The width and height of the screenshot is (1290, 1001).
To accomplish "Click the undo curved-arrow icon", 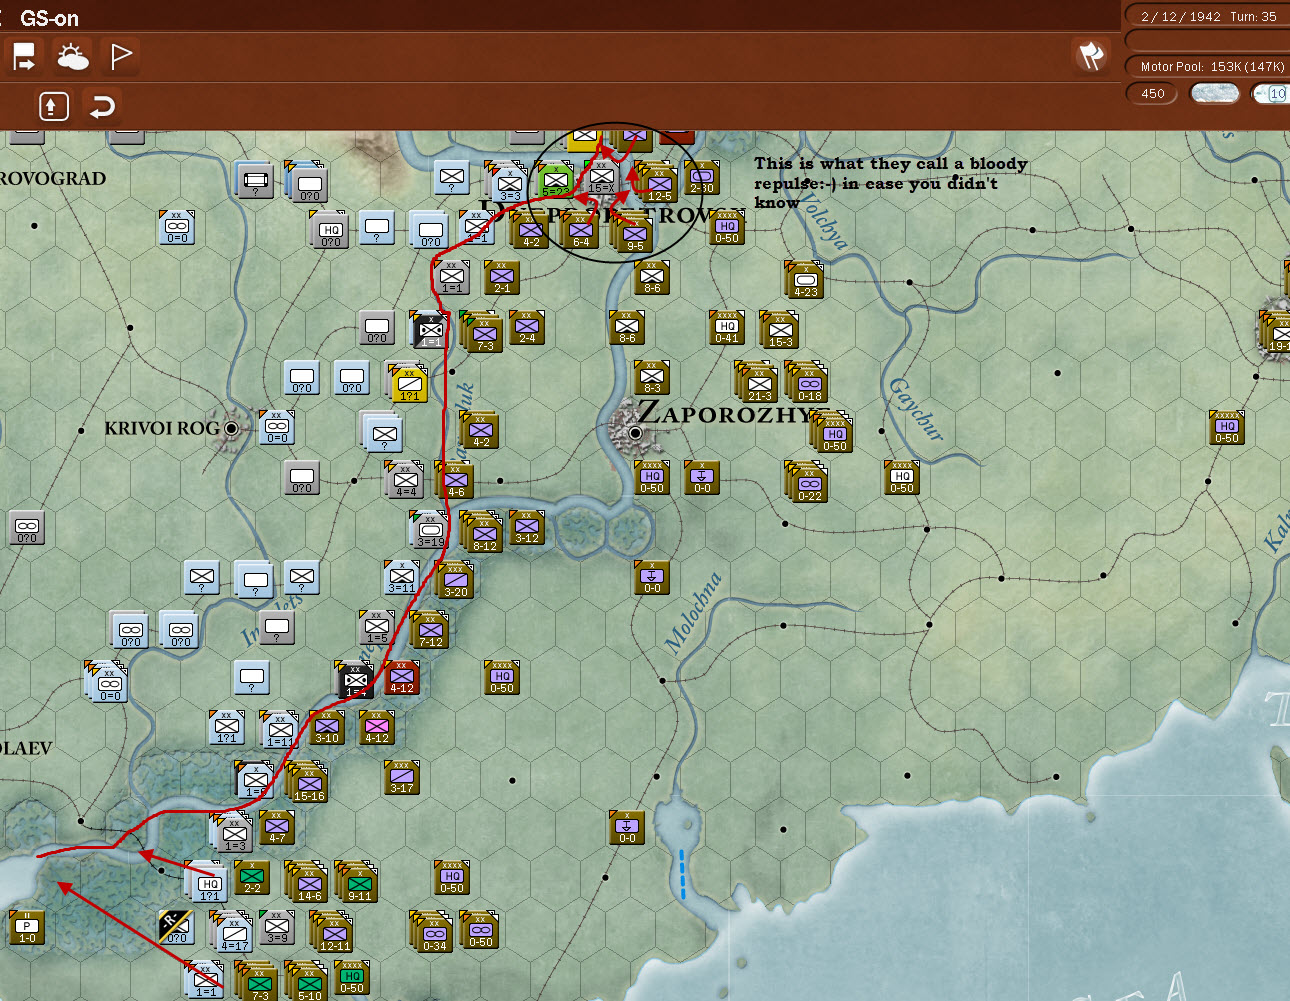I will [102, 106].
